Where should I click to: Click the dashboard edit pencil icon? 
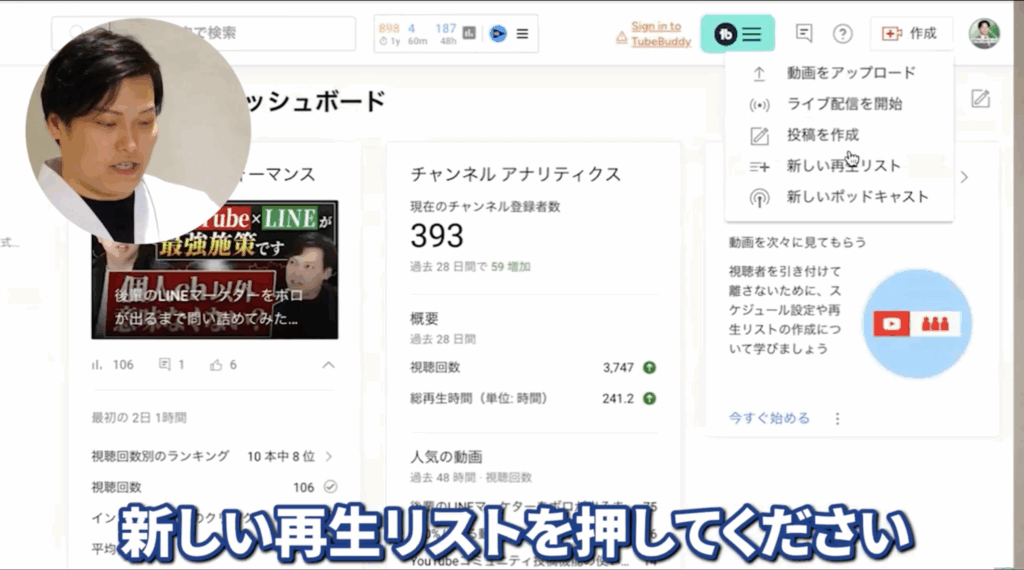pyautogui.click(x=980, y=98)
